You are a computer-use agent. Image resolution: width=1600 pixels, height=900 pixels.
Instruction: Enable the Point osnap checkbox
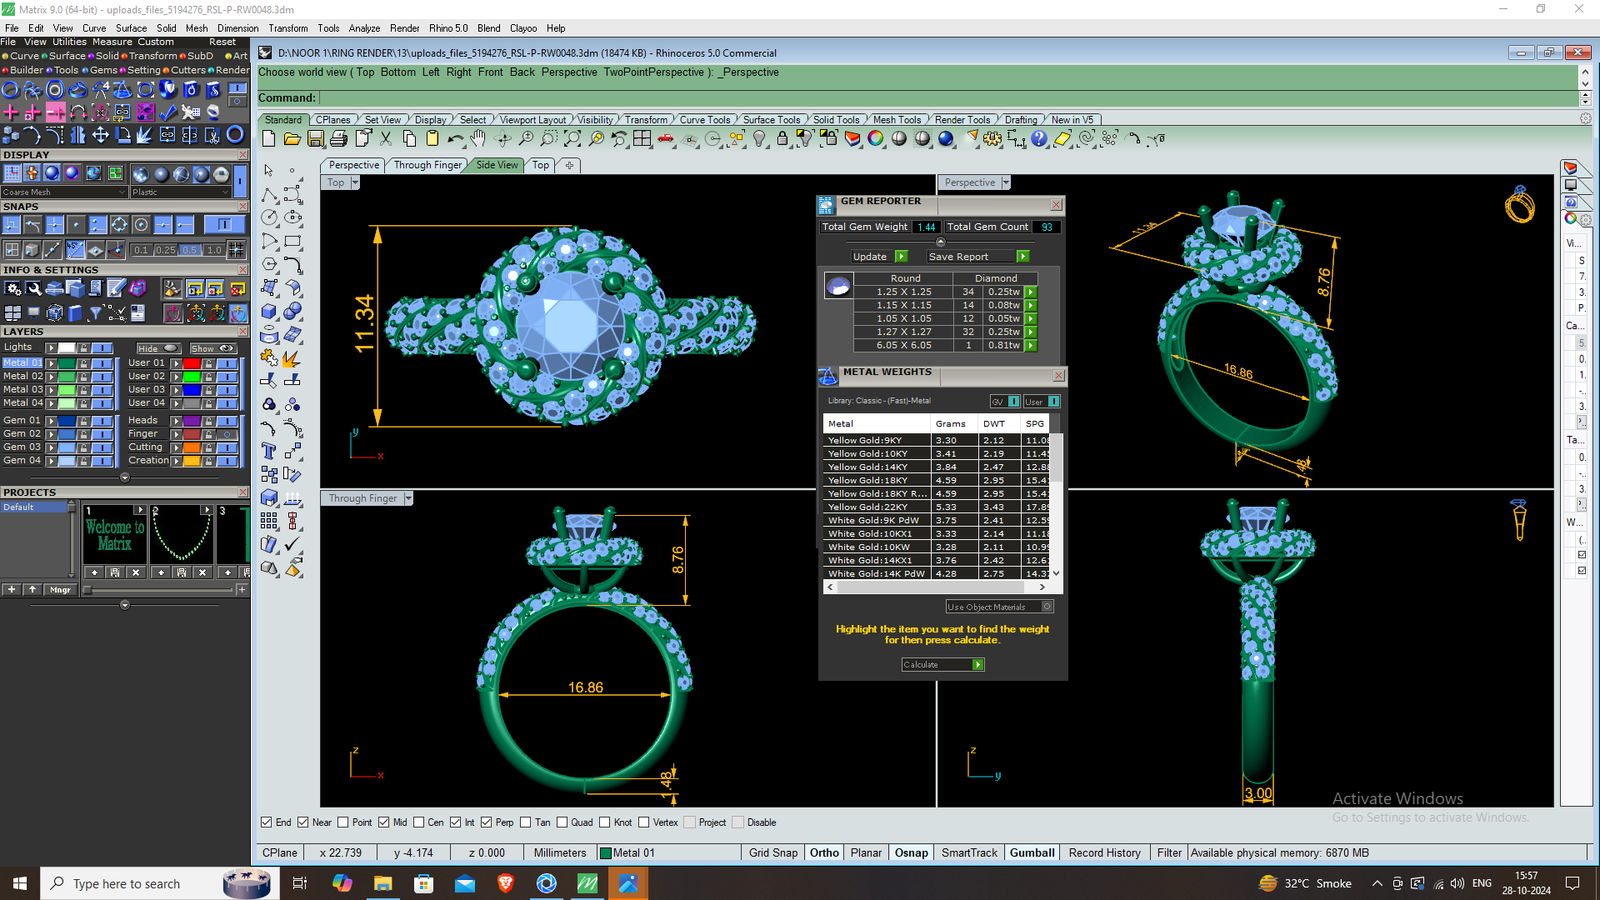click(343, 822)
